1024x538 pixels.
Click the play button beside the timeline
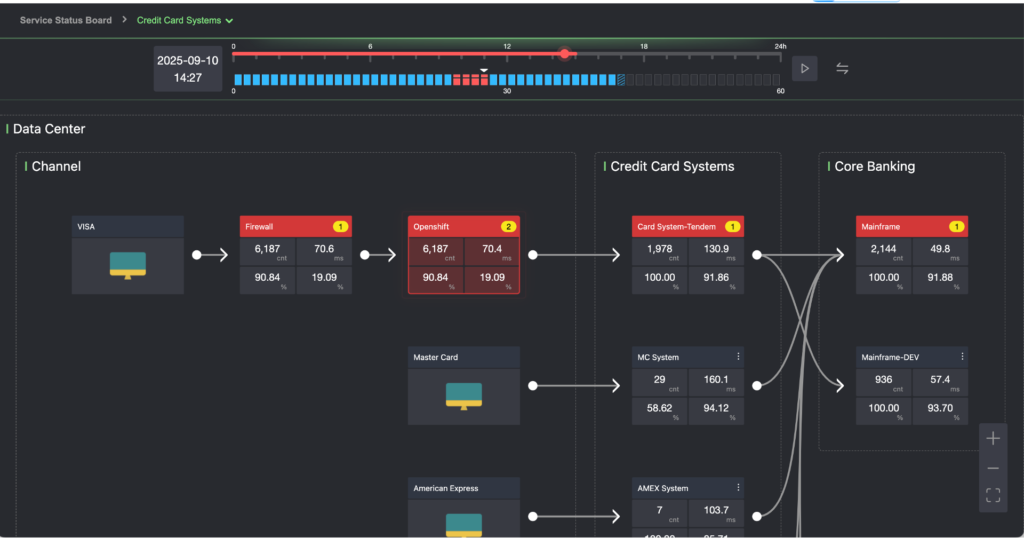pos(805,68)
